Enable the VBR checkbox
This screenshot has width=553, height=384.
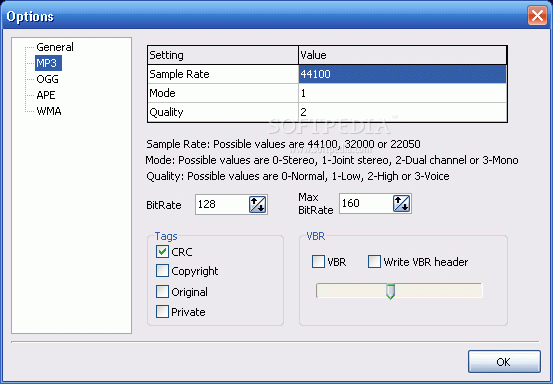pyautogui.click(x=318, y=262)
